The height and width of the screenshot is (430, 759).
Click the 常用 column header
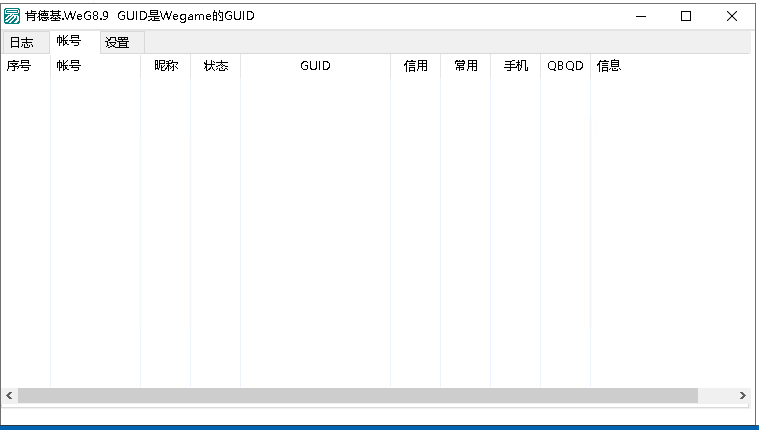tap(466, 66)
